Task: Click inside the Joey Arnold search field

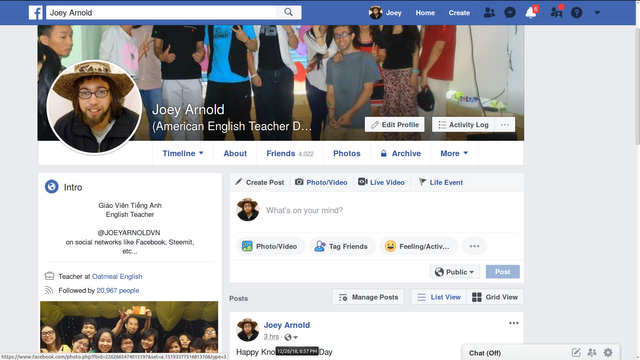Action: coord(161,12)
